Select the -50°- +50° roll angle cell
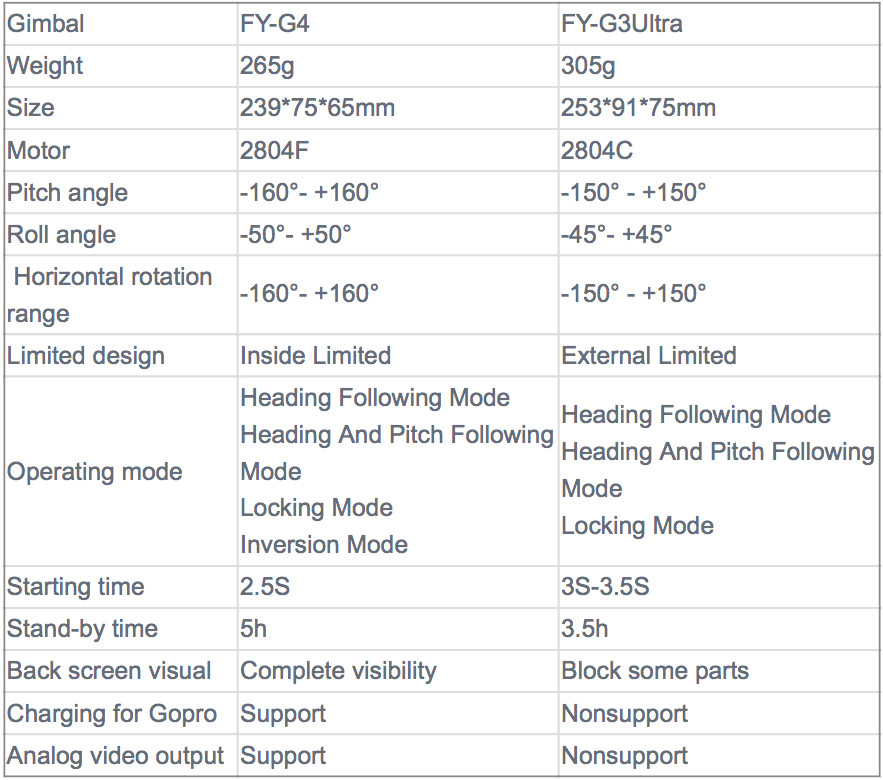The height and width of the screenshot is (780, 883). 296,235
